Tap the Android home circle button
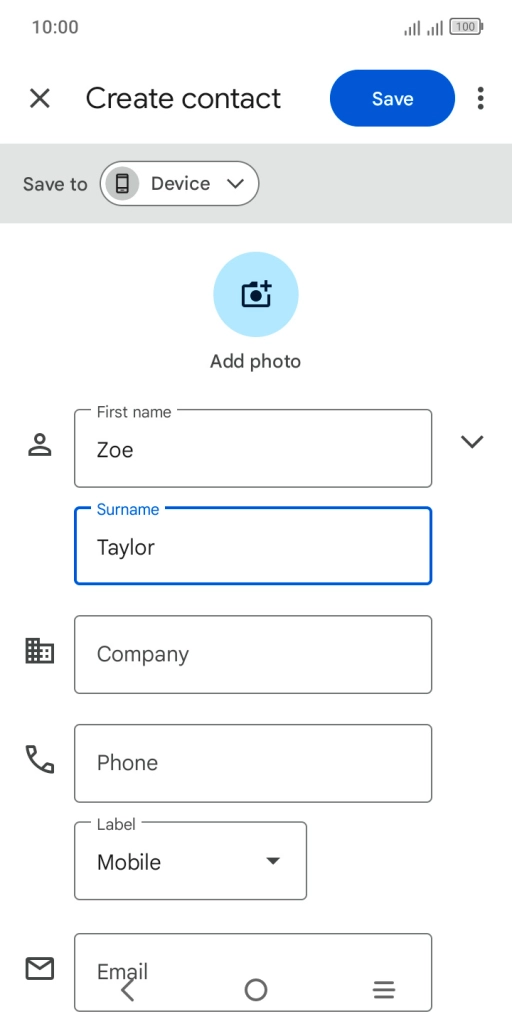 point(256,990)
